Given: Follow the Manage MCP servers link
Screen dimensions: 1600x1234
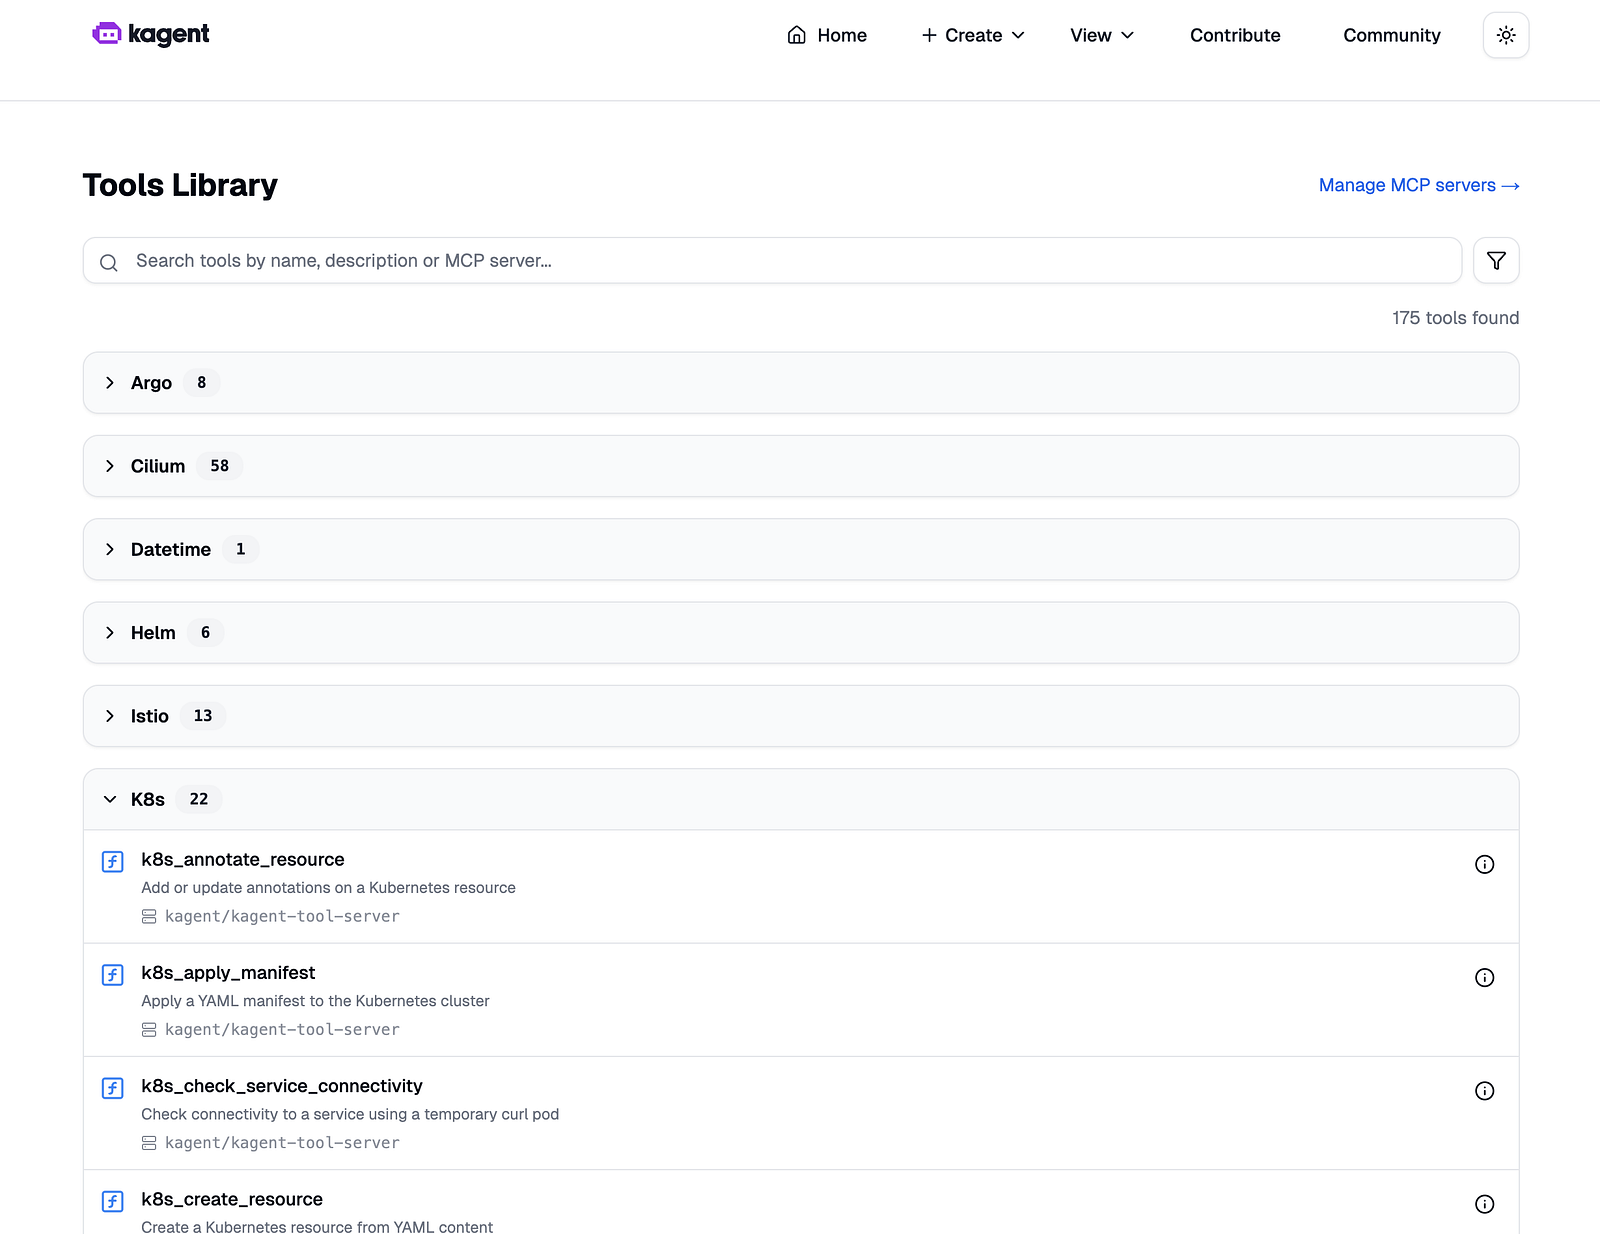Looking at the screenshot, I should pyautogui.click(x=1419, y=185).
